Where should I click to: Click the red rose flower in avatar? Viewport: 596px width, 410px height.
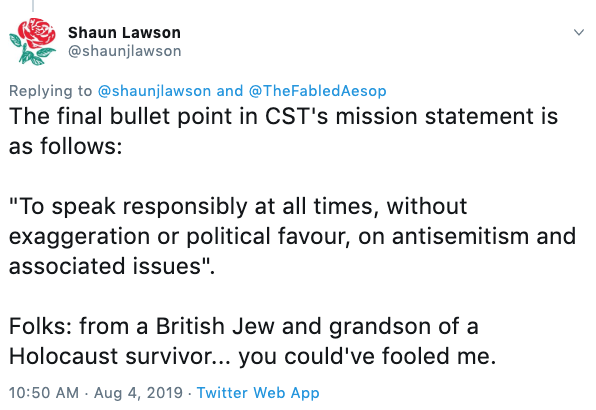(x=37, y=32)
